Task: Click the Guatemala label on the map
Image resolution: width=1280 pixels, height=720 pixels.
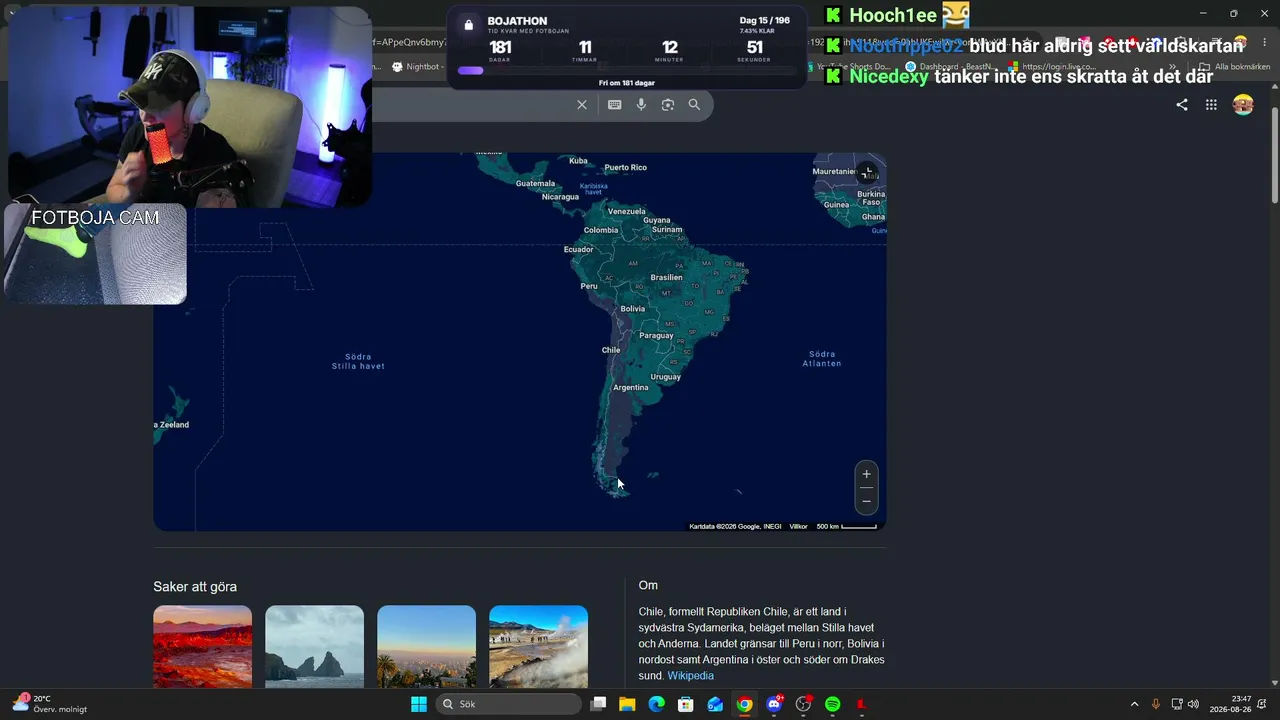Action: [536, 183]
